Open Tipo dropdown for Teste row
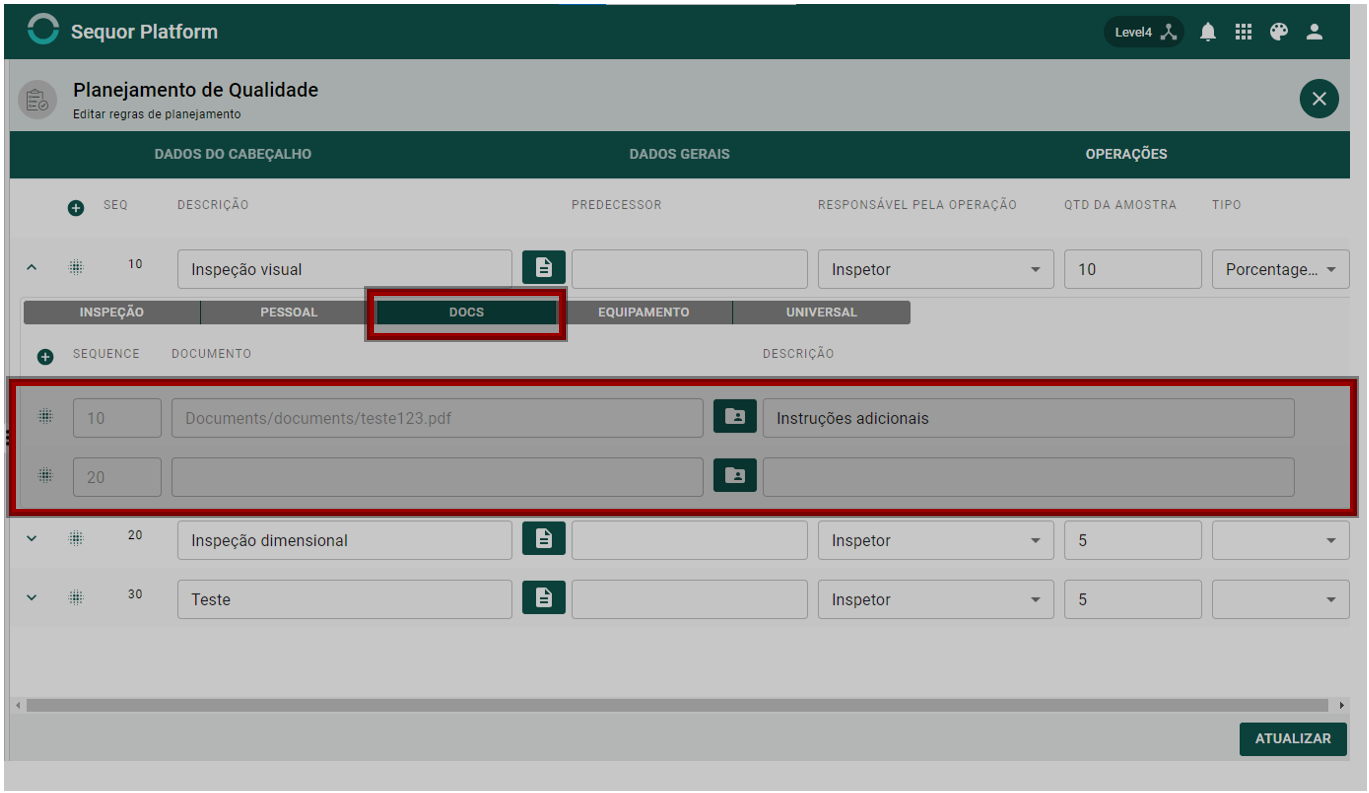 click(1281, 599)
